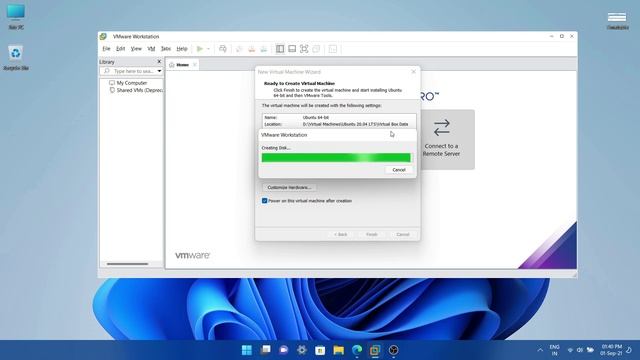Screen dimensions: 640x360
Task: Open Microsoft Edge from taskbar
Action: (x=357, y=350)
